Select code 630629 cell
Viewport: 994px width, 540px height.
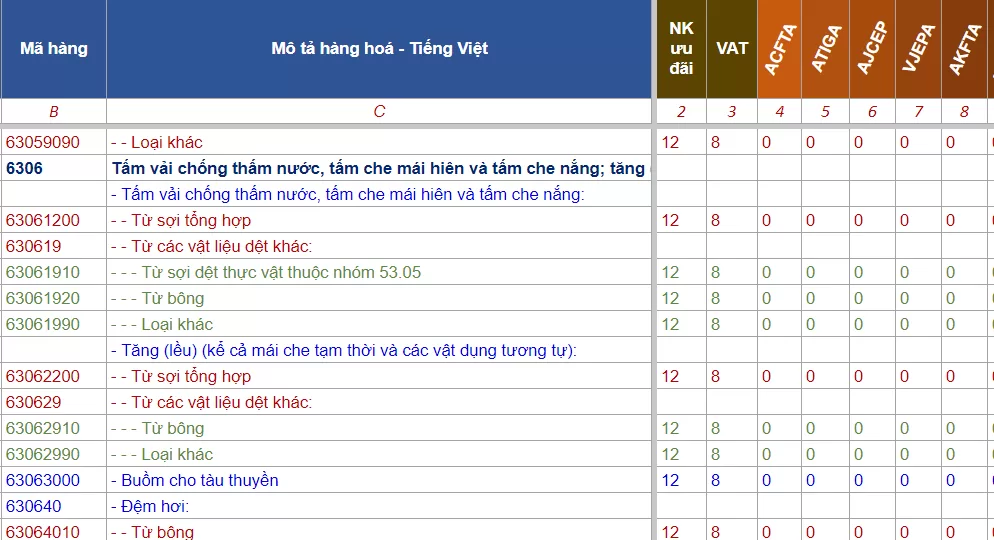pyautogui.click(x=53, y=402)
